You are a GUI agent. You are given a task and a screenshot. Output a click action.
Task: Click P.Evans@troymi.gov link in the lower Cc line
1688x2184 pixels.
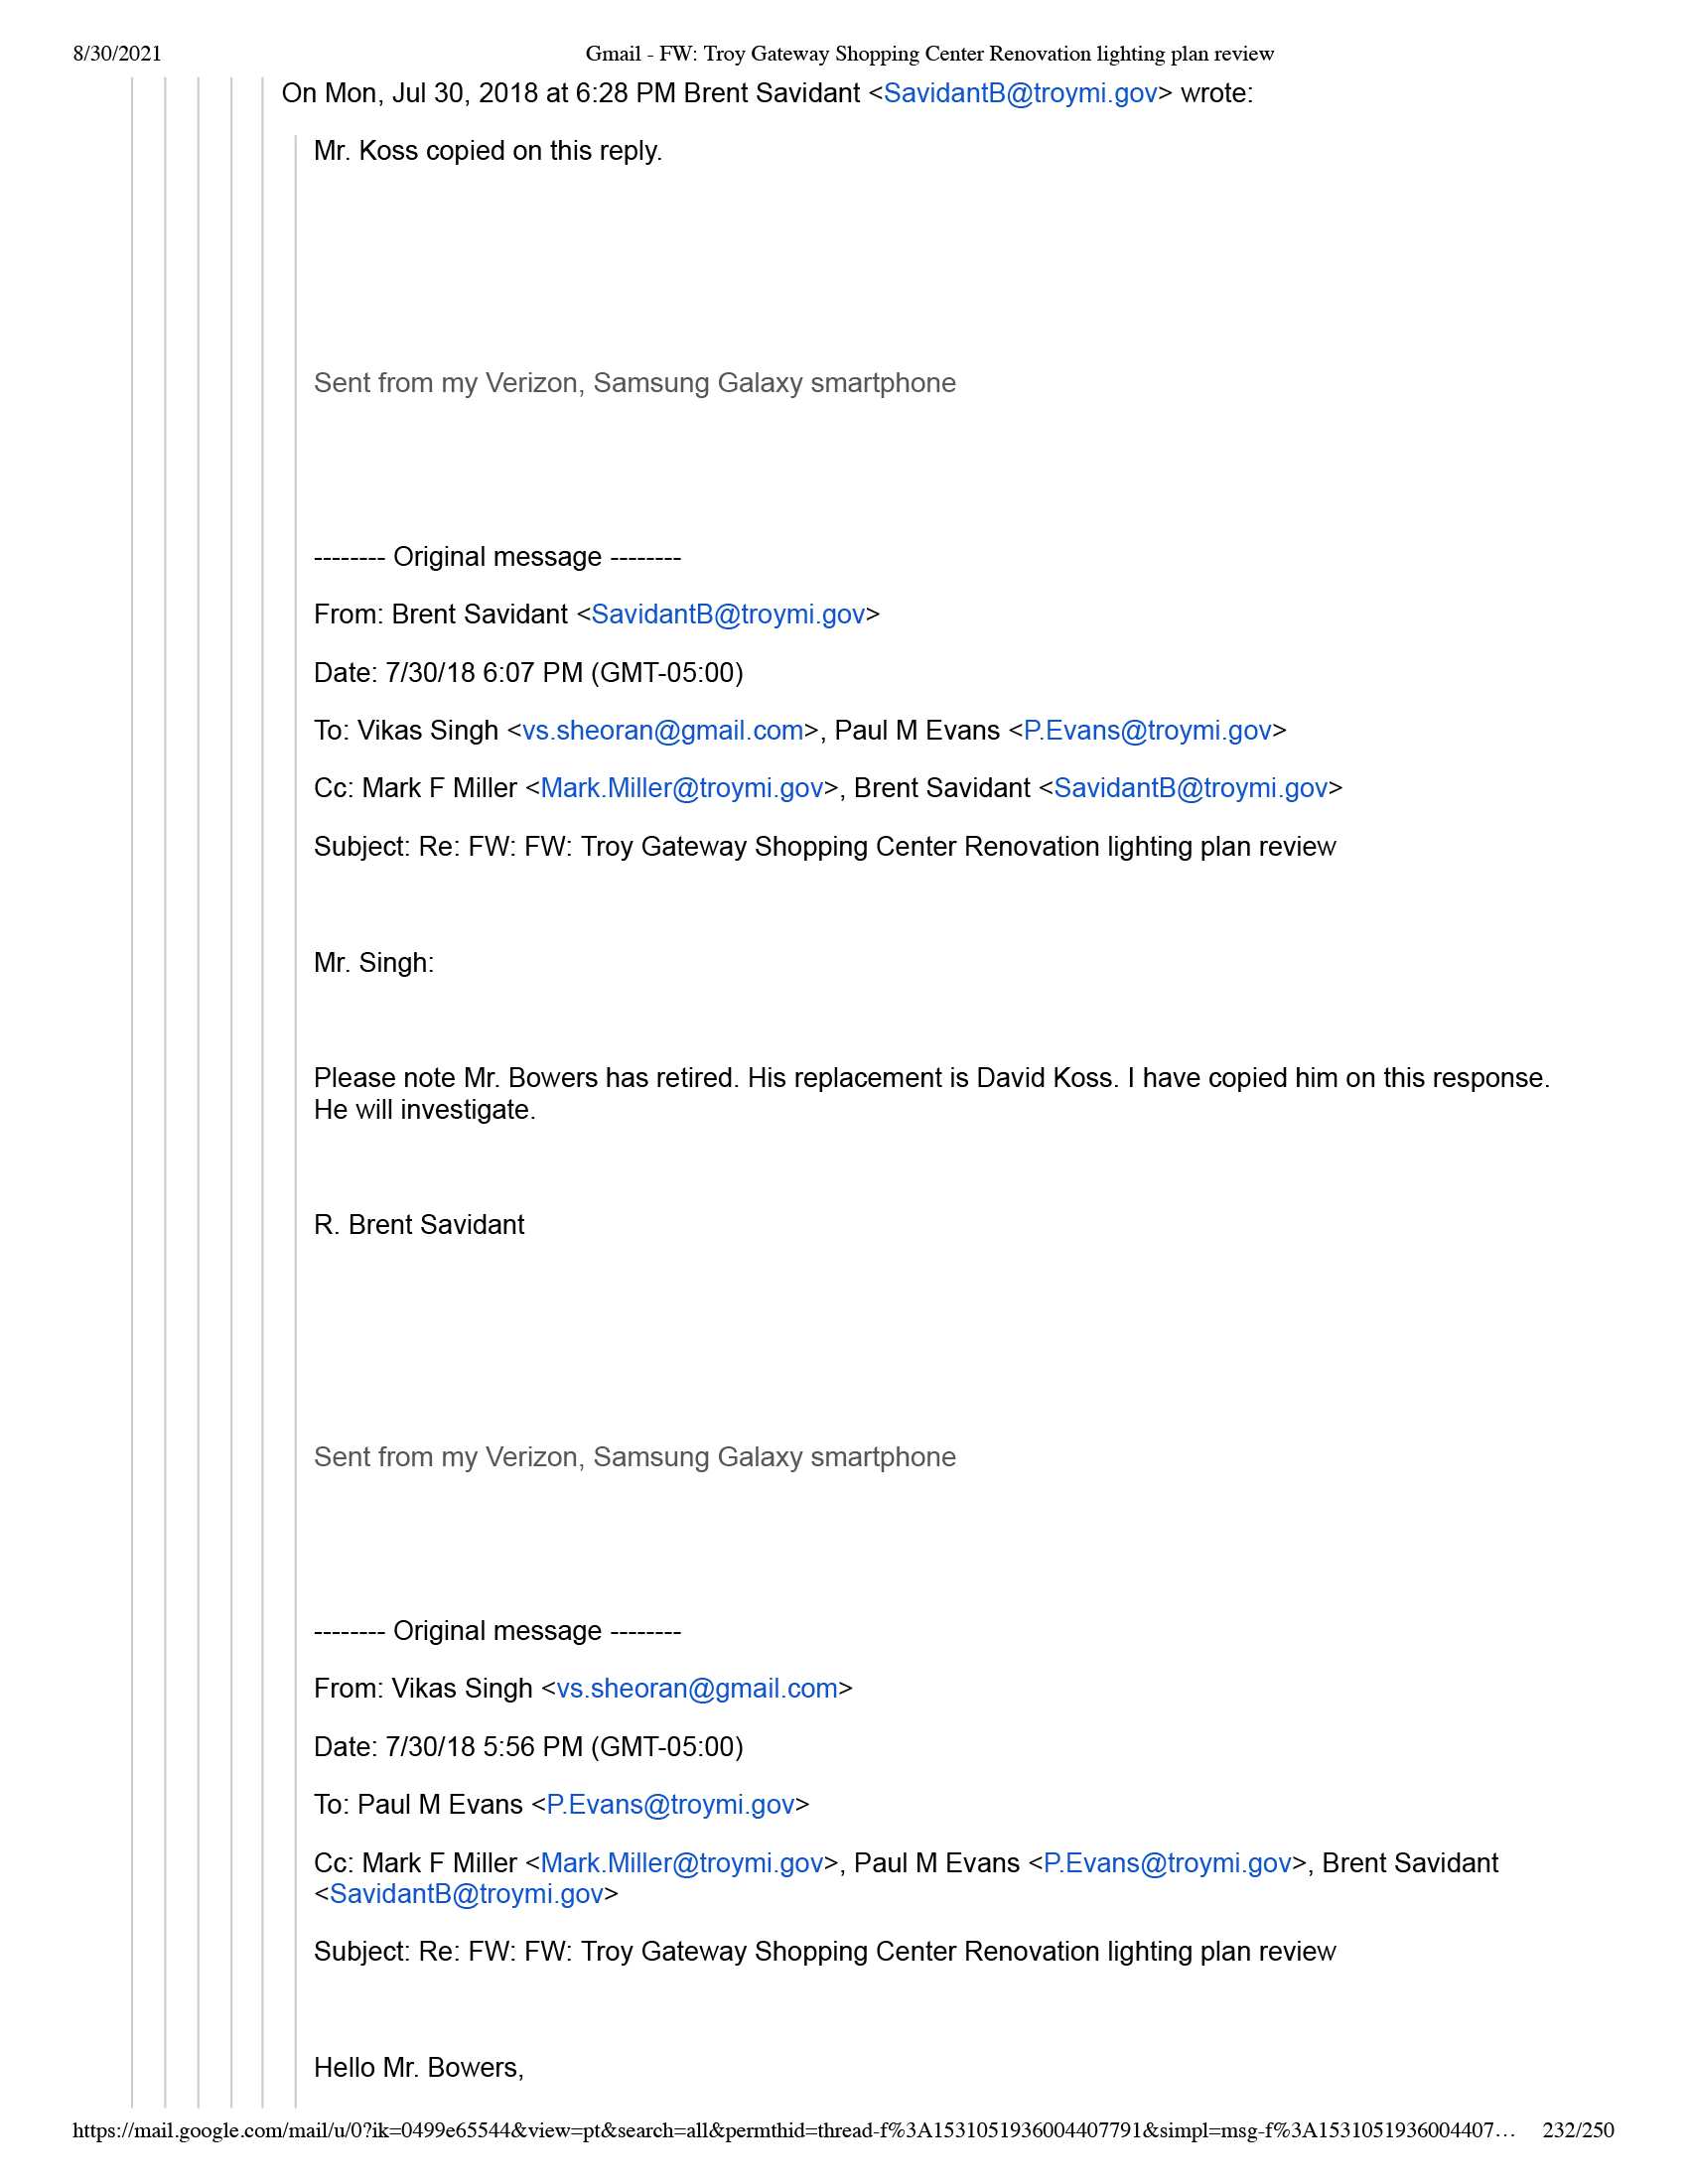coord(1167,1863)
